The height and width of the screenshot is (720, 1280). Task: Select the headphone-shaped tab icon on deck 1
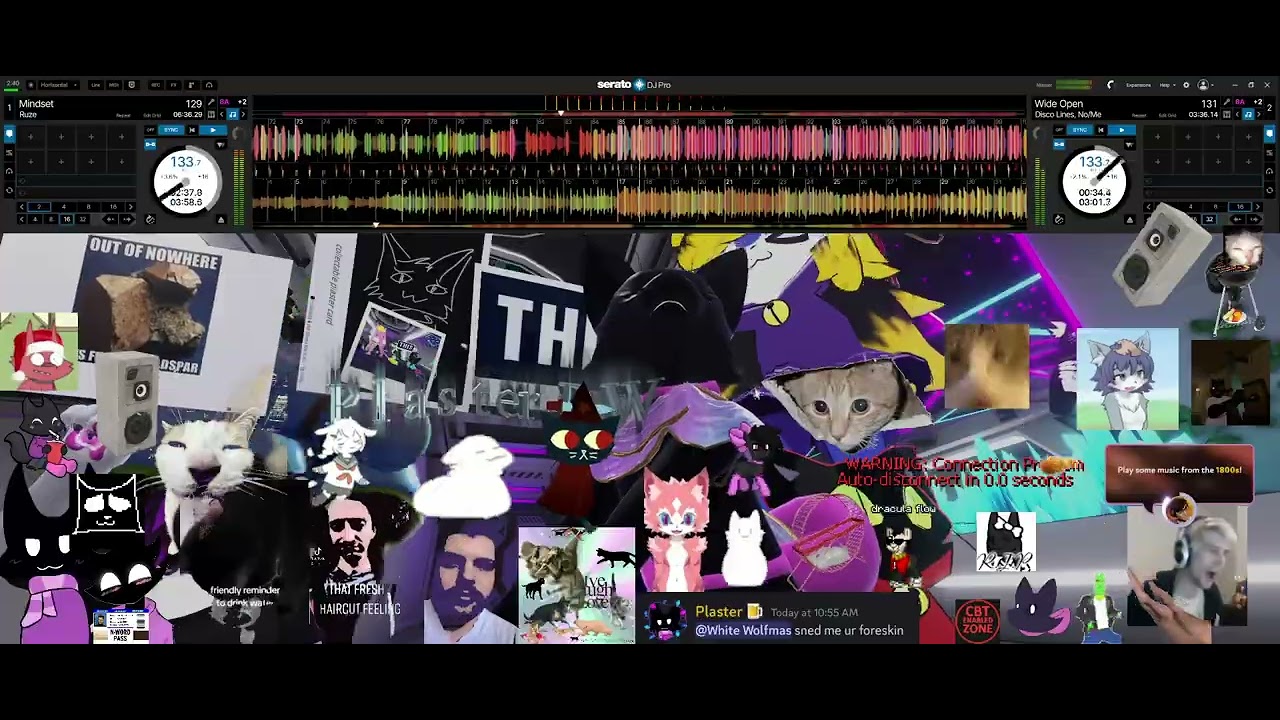(9, 170)
